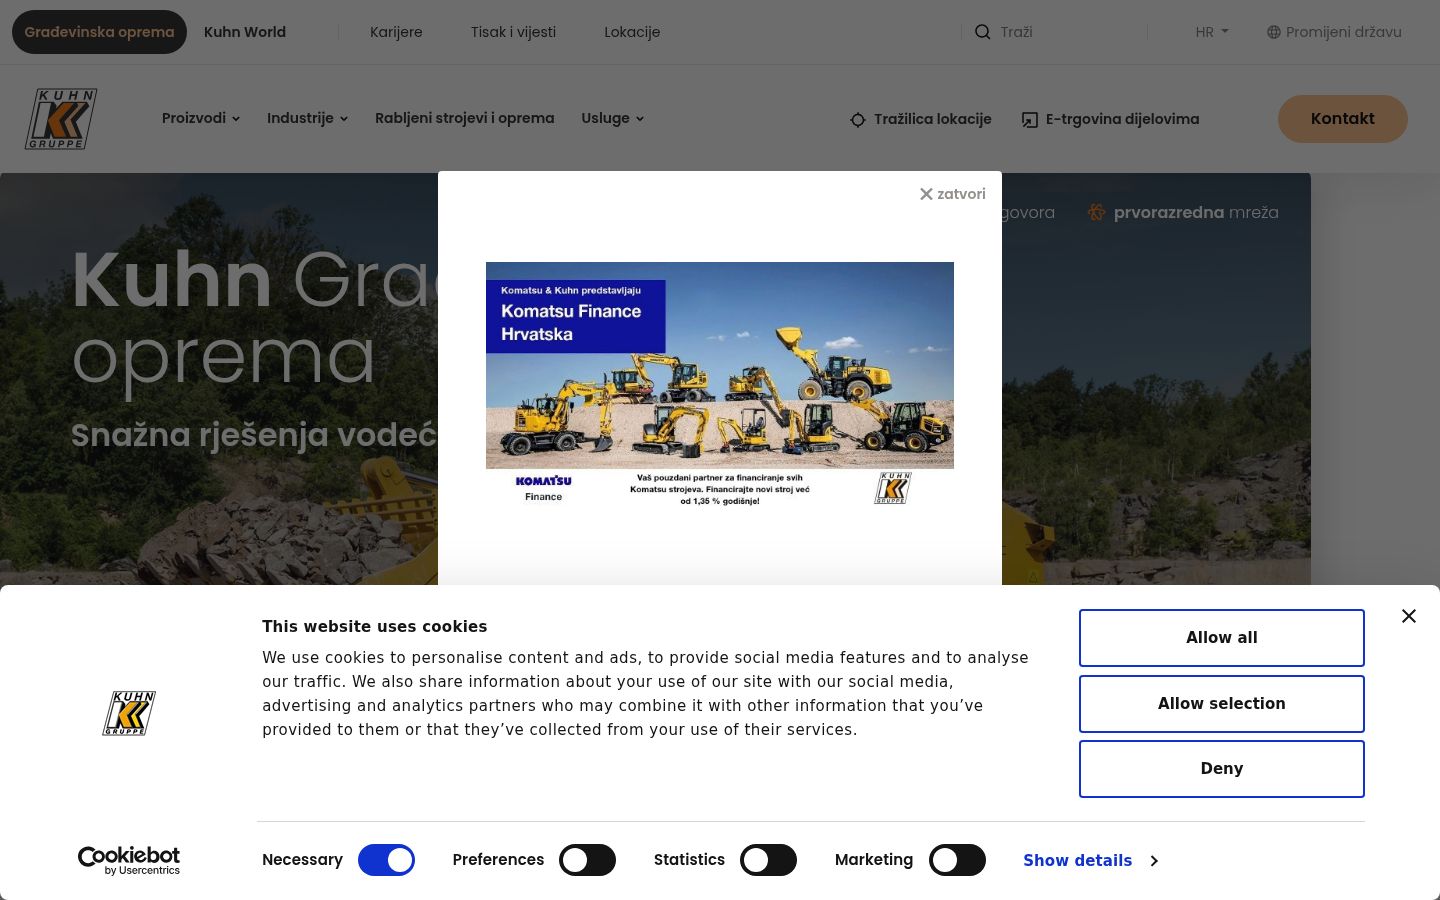Click the Kuhn Gruppe logo in header
The image size is (1440, 900).
pos(61,119)
